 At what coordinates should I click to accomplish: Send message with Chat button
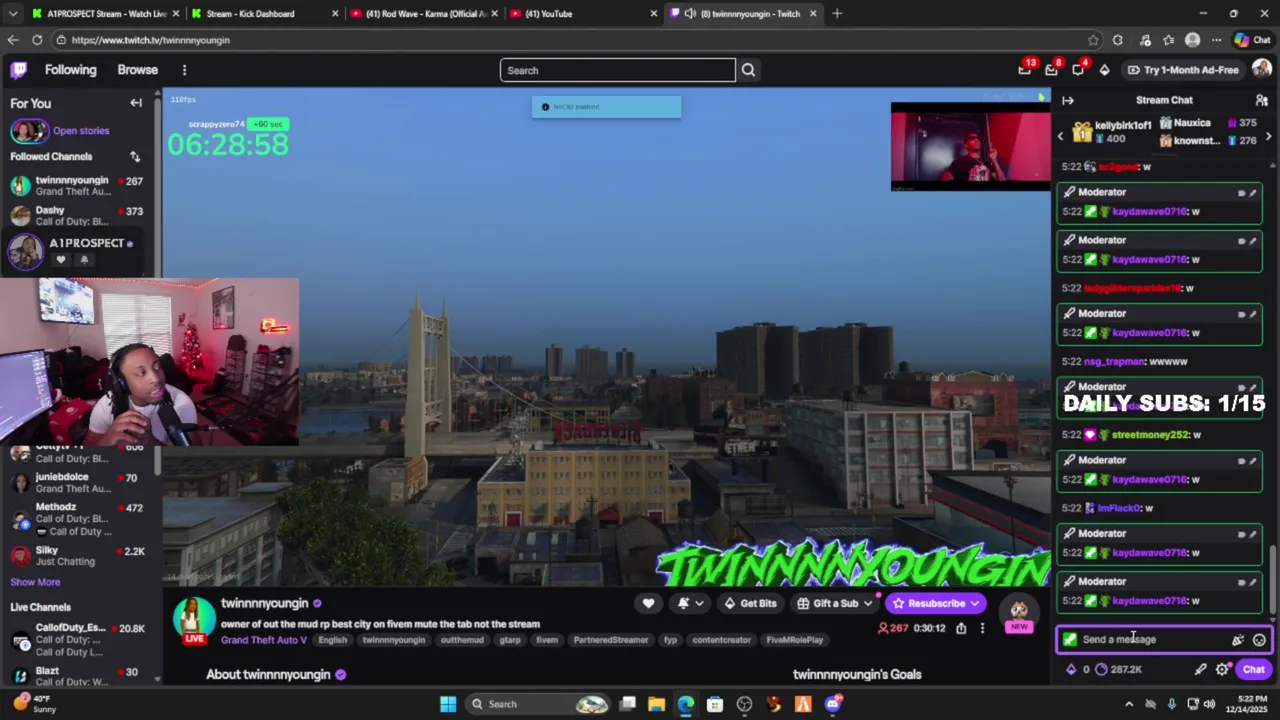[1253, 670]
